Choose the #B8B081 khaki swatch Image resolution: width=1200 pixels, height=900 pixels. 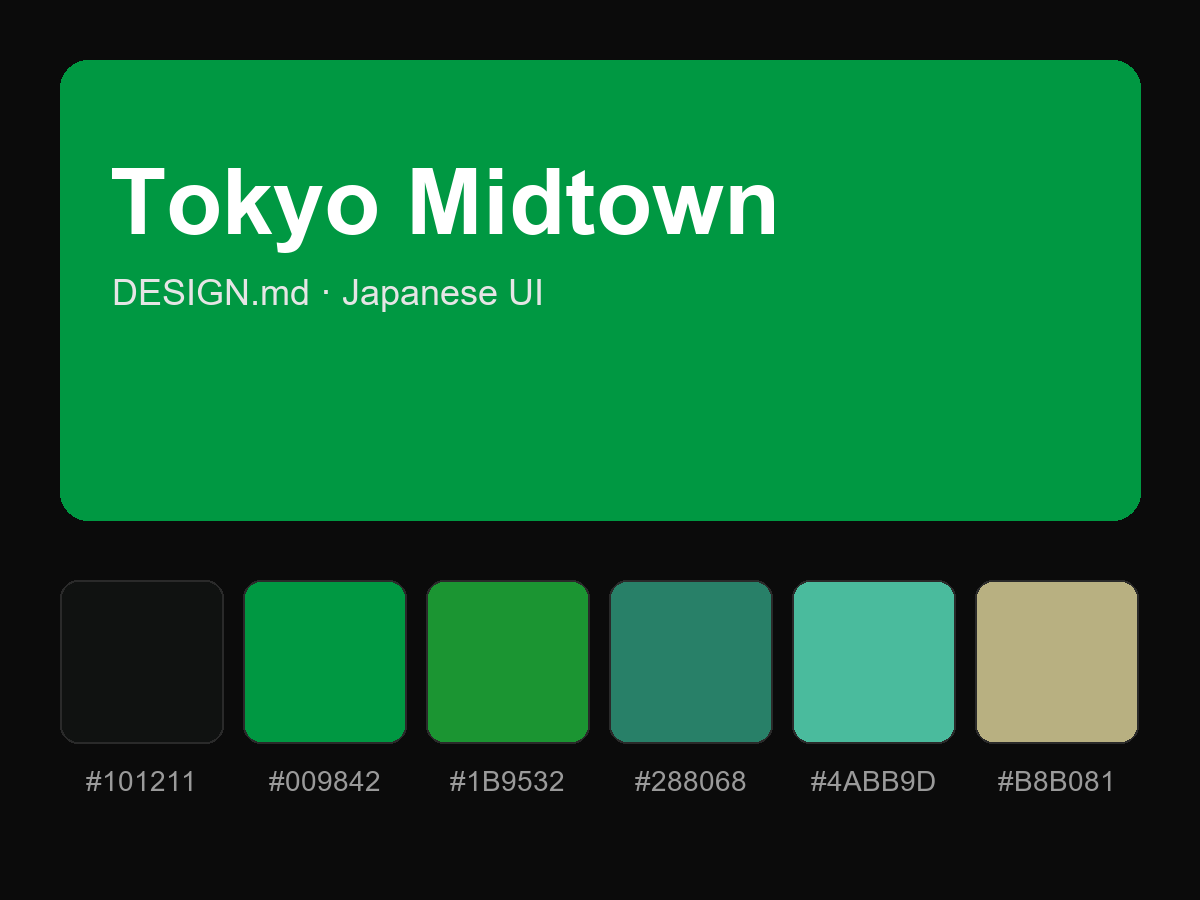pos(1057,662)
